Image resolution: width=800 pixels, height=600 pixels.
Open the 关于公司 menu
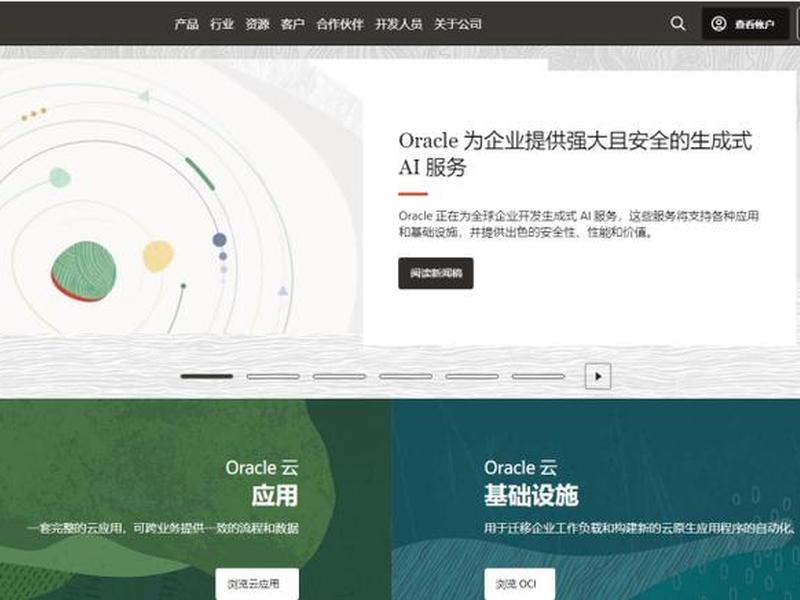(x=458, y=24)
